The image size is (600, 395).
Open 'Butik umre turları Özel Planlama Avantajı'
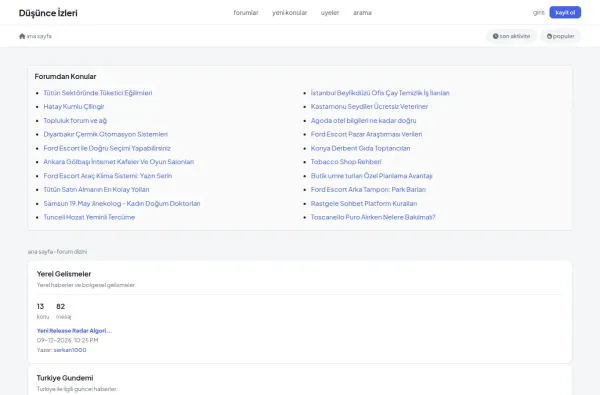coord(372,176)
